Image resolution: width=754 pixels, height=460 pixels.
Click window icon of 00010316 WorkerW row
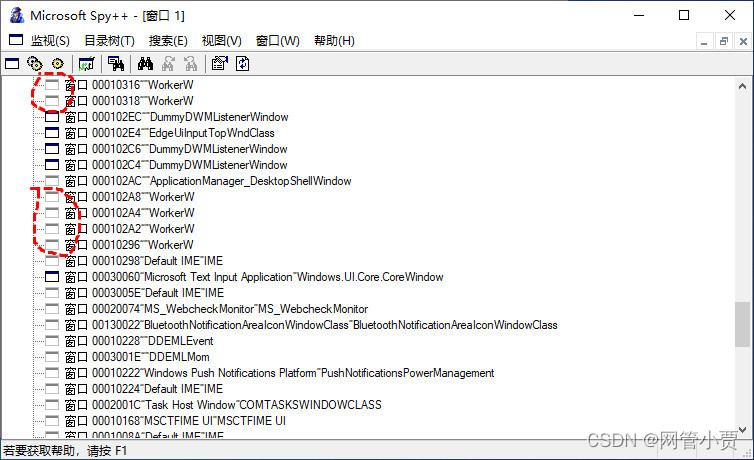pos(52,85)
